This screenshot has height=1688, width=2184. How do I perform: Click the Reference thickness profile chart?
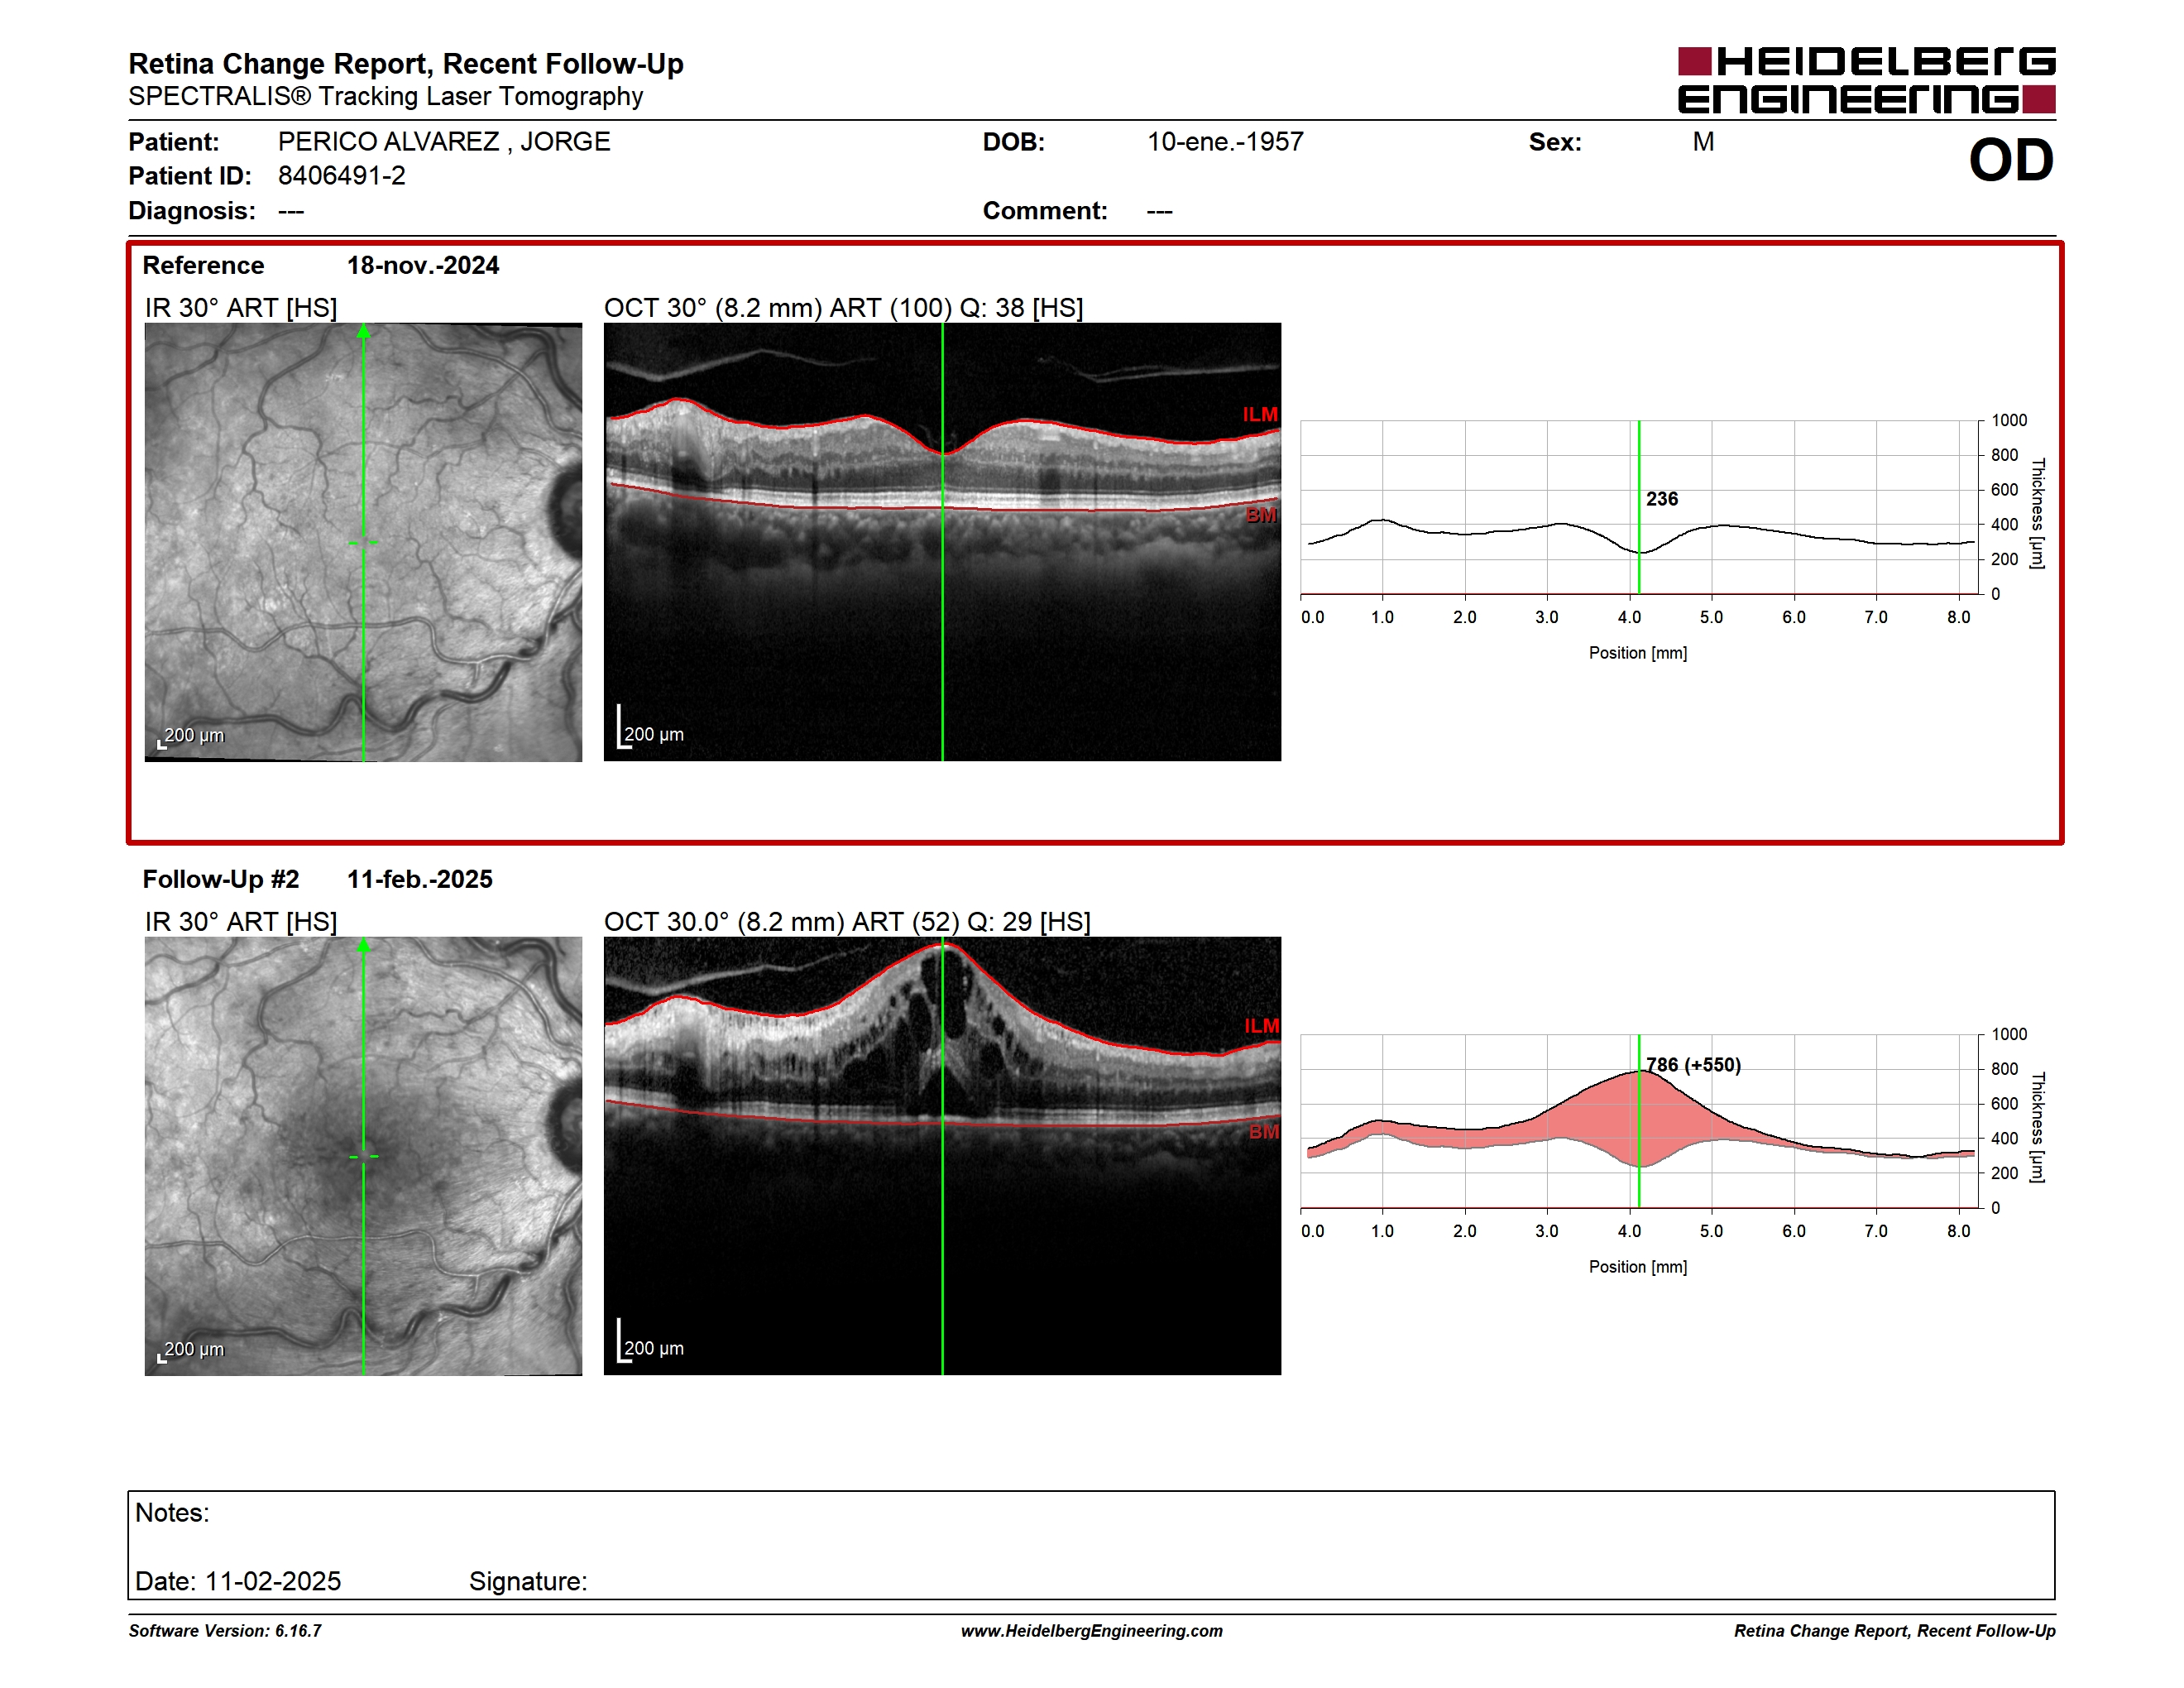(1639, 508)
